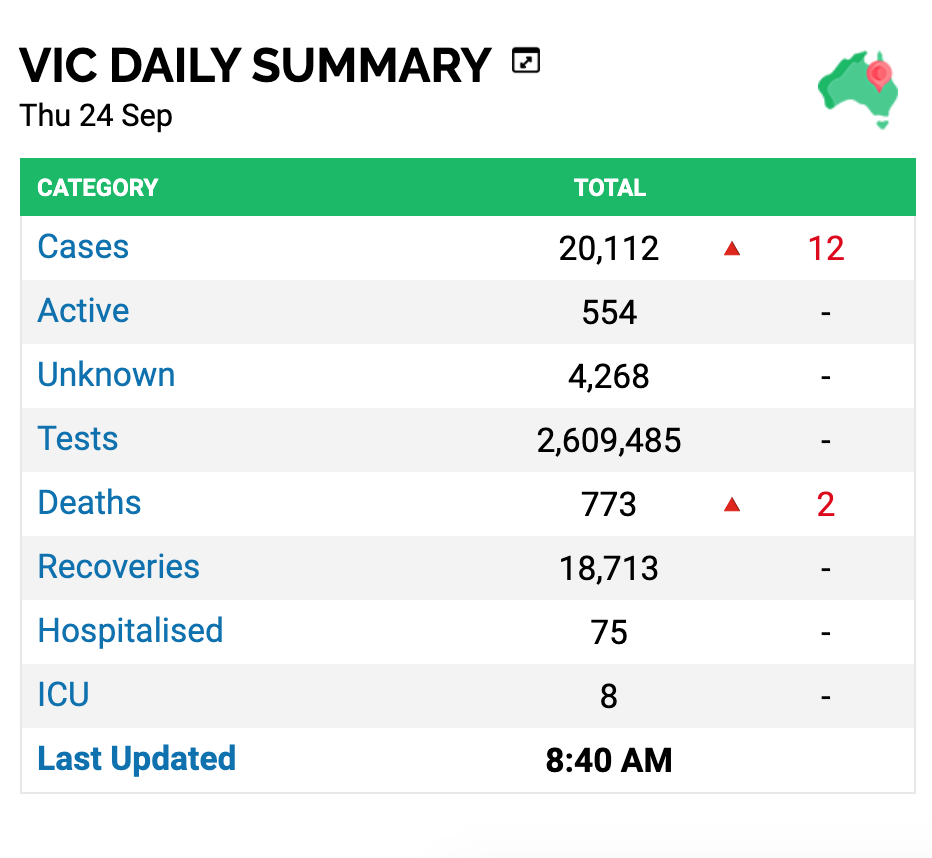Click the red 12 new cases number
Screen dimensions: 932x858
coord(826,248)
